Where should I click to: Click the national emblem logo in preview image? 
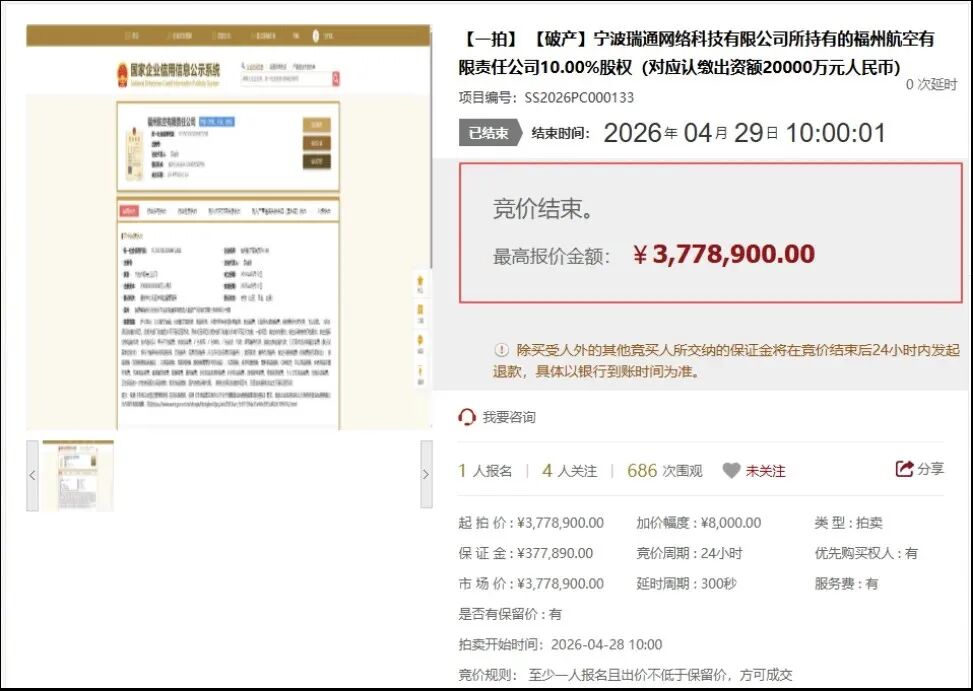click(x=123, y=74)
